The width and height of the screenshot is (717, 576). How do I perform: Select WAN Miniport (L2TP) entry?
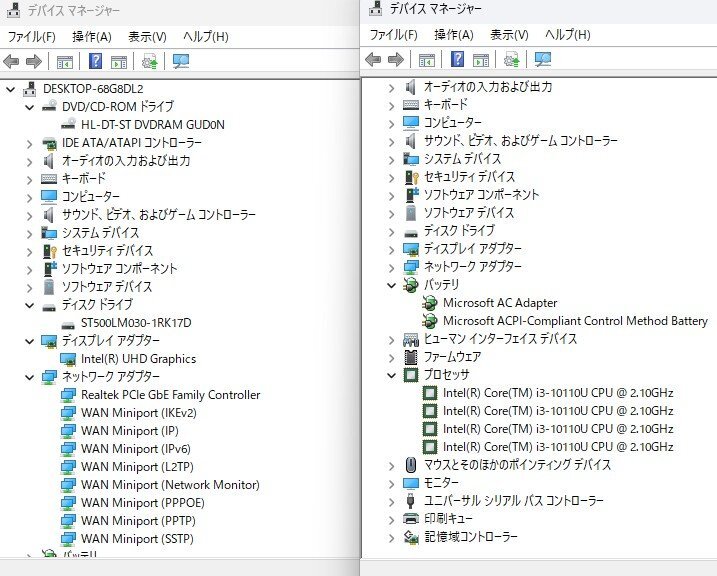click(x=137, y=467)
